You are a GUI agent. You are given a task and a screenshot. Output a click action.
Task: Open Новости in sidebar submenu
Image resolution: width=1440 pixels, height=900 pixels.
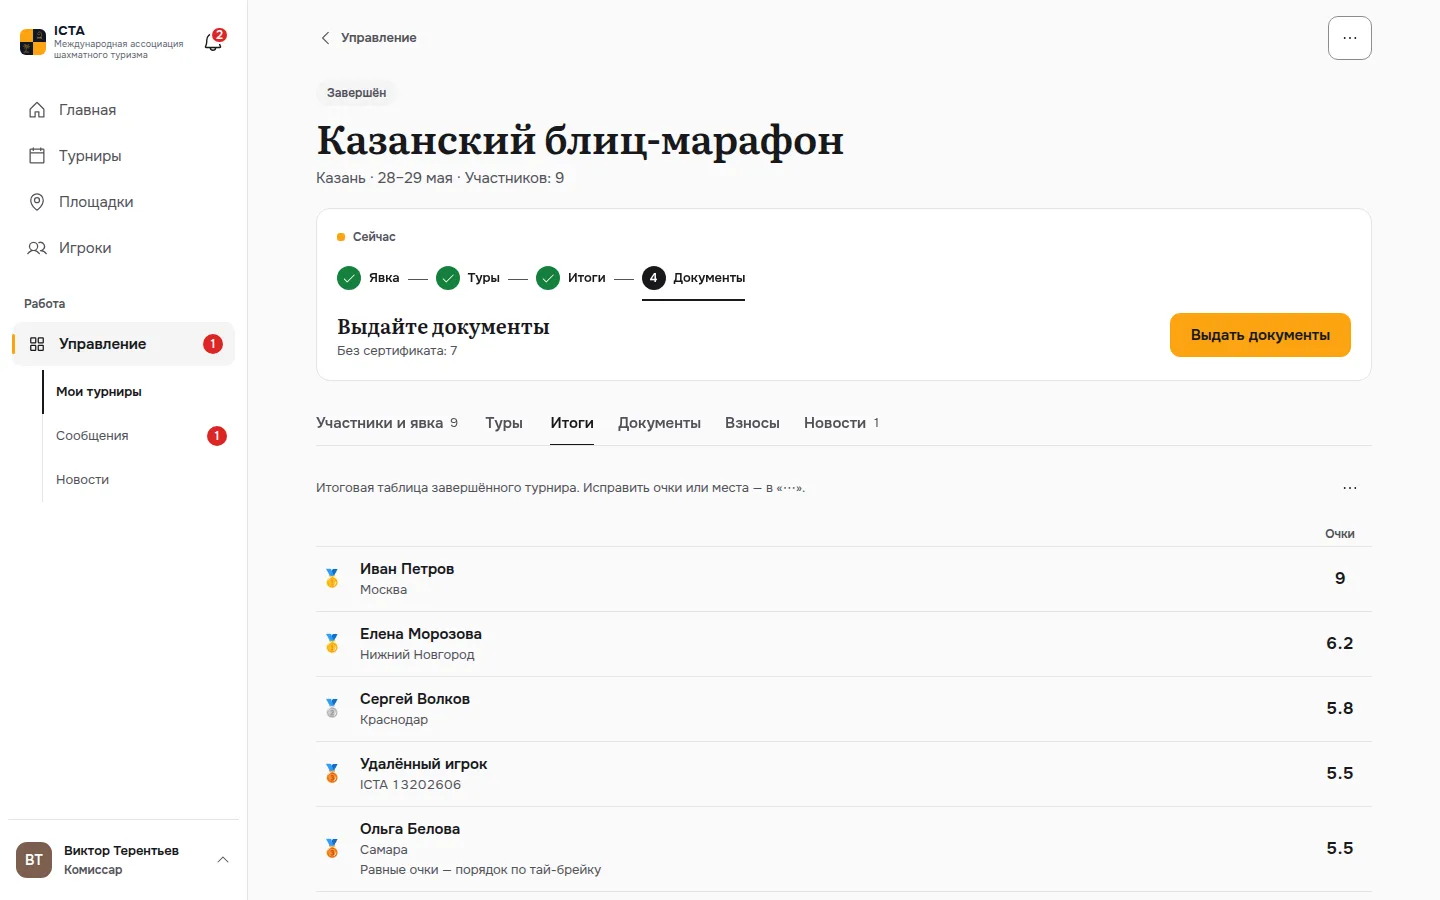[139, 480]
